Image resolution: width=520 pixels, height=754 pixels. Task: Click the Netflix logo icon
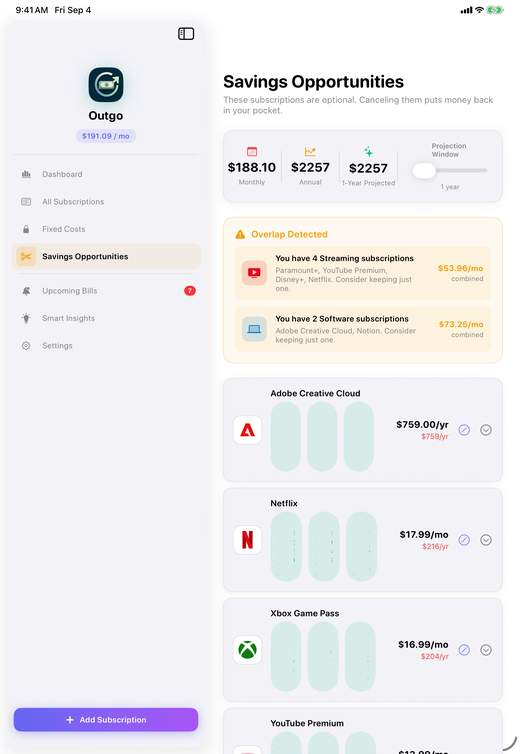click(x=247, y=540)
